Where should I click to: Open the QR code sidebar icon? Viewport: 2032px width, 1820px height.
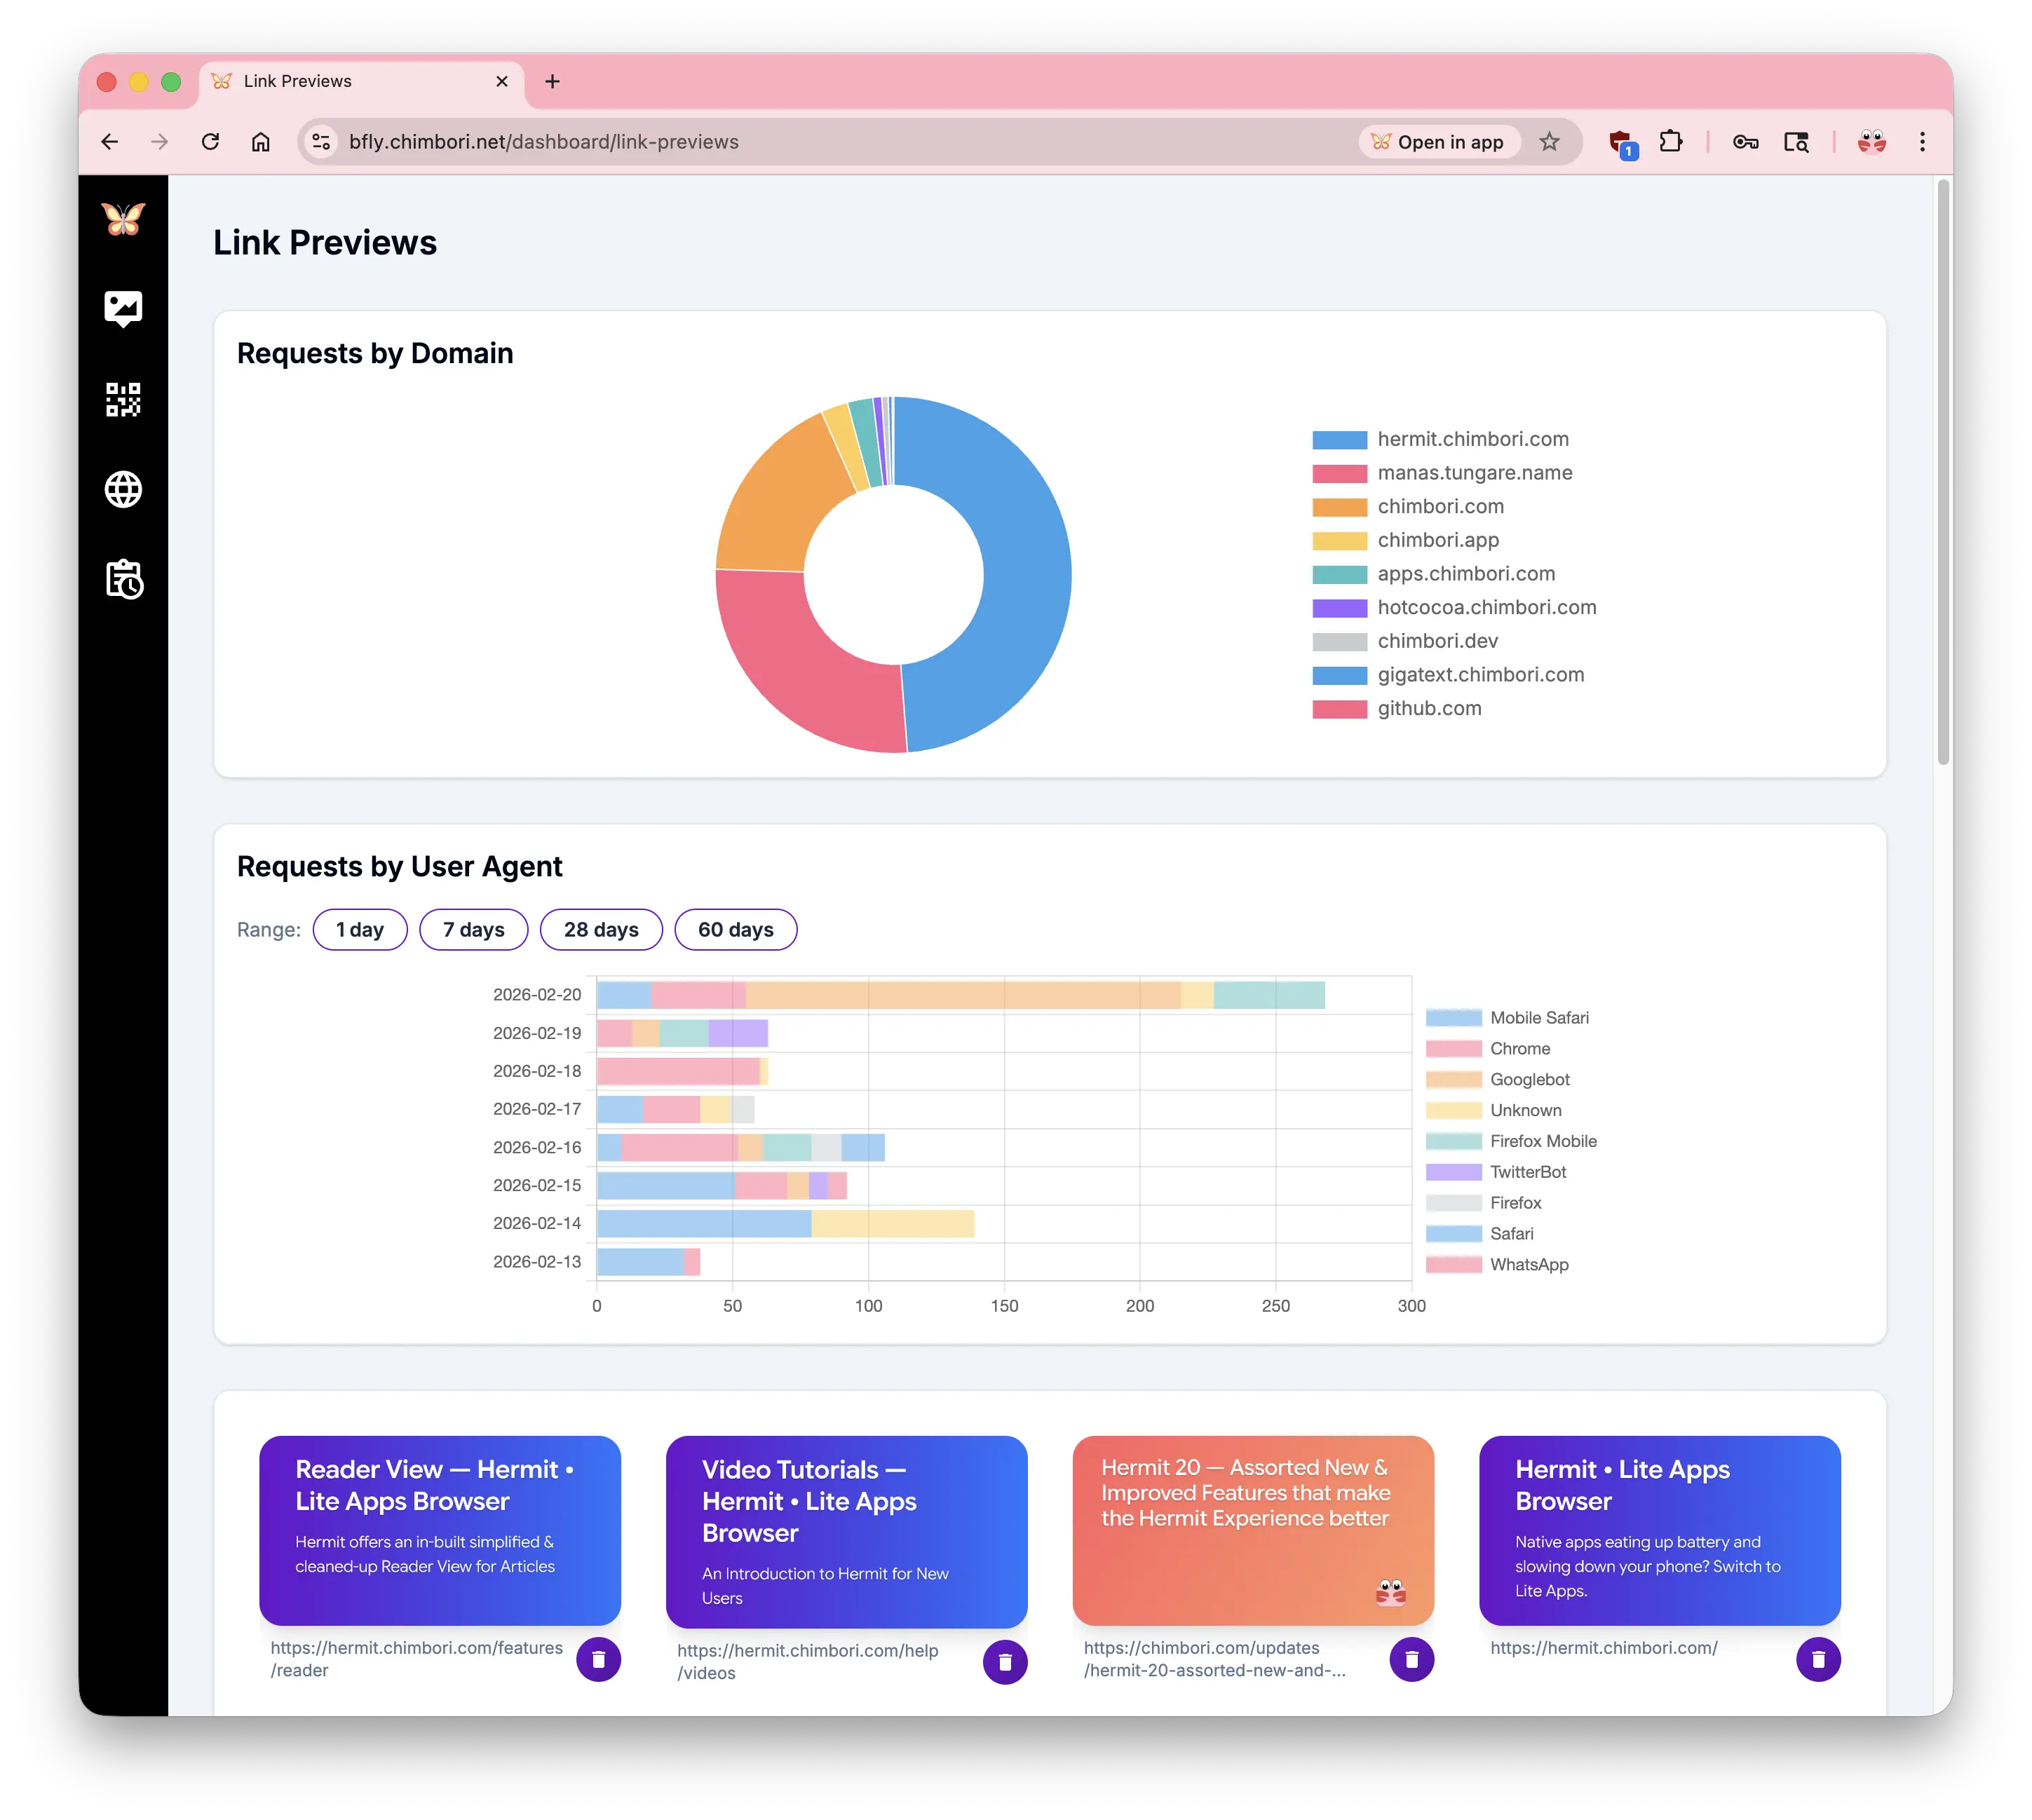tap(123, 399)
